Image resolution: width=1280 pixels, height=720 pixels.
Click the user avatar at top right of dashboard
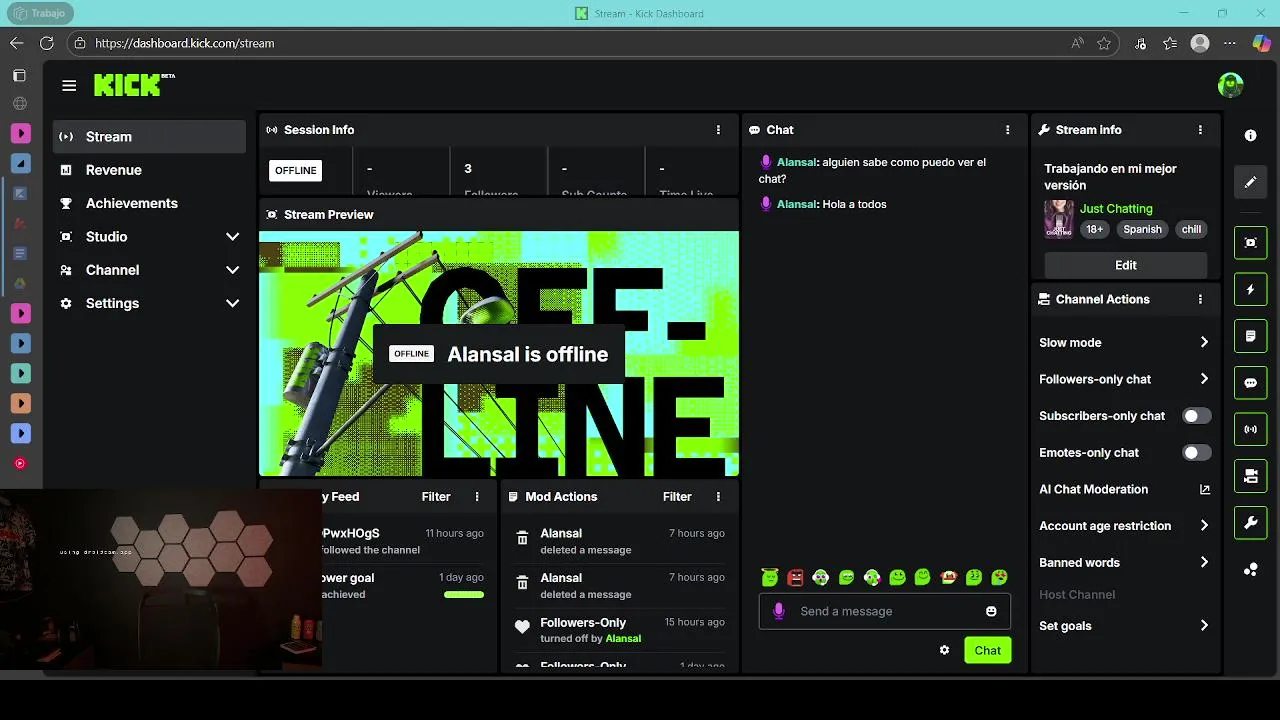click(1230, 86)
